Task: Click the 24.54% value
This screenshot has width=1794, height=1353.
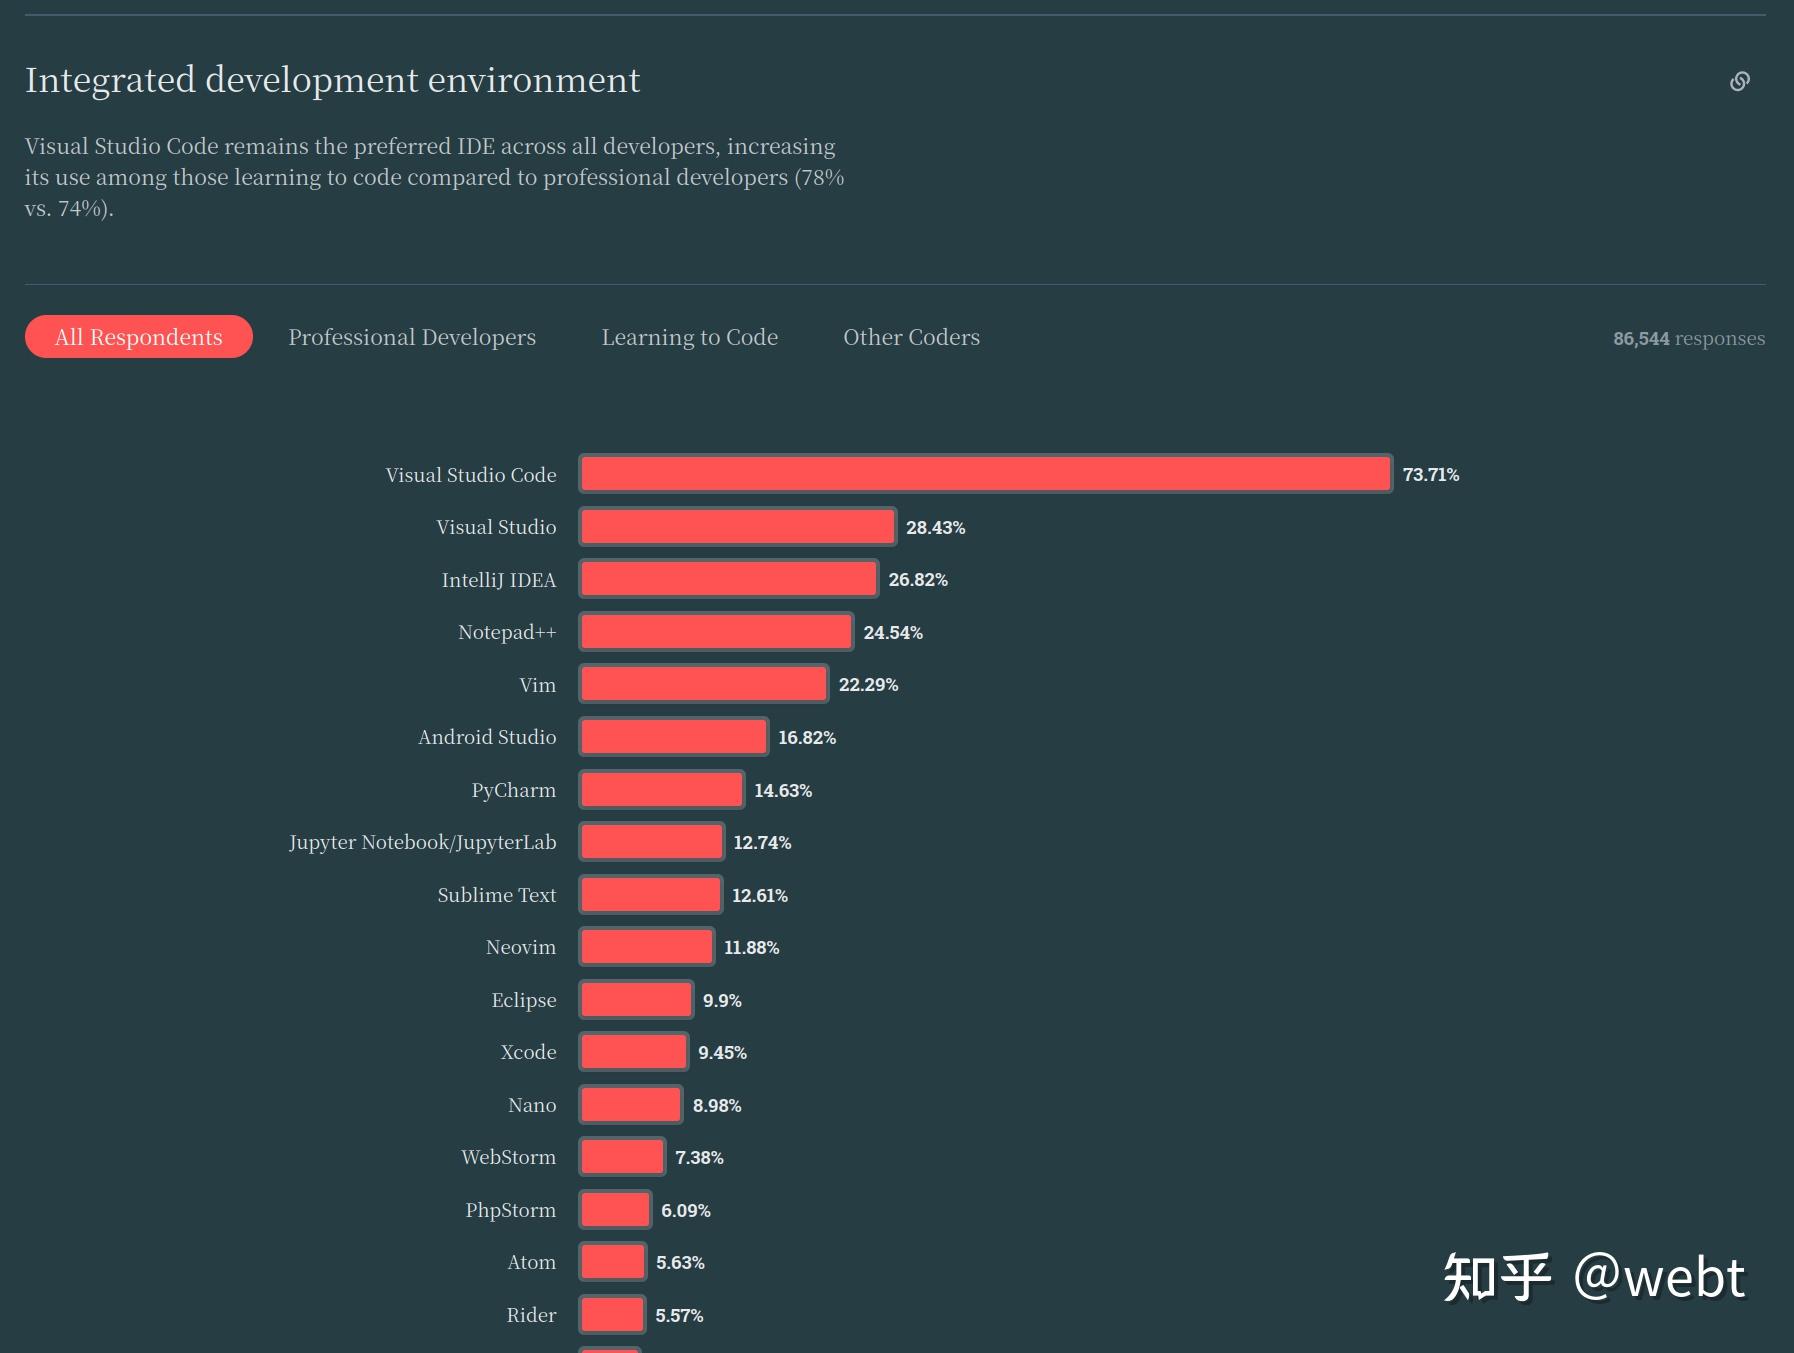Action: pos(893,632)
